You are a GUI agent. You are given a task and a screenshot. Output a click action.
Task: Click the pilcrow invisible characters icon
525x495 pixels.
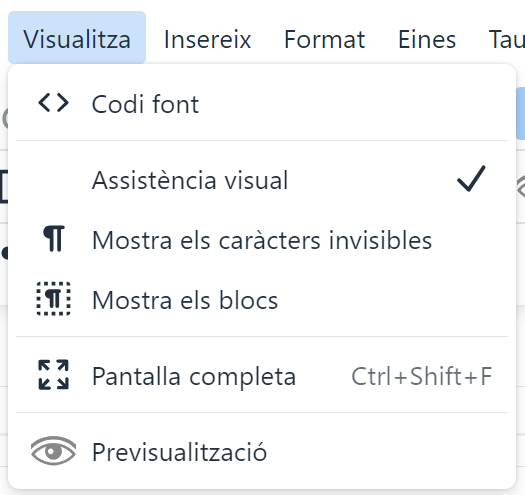[x=54, y=238]
